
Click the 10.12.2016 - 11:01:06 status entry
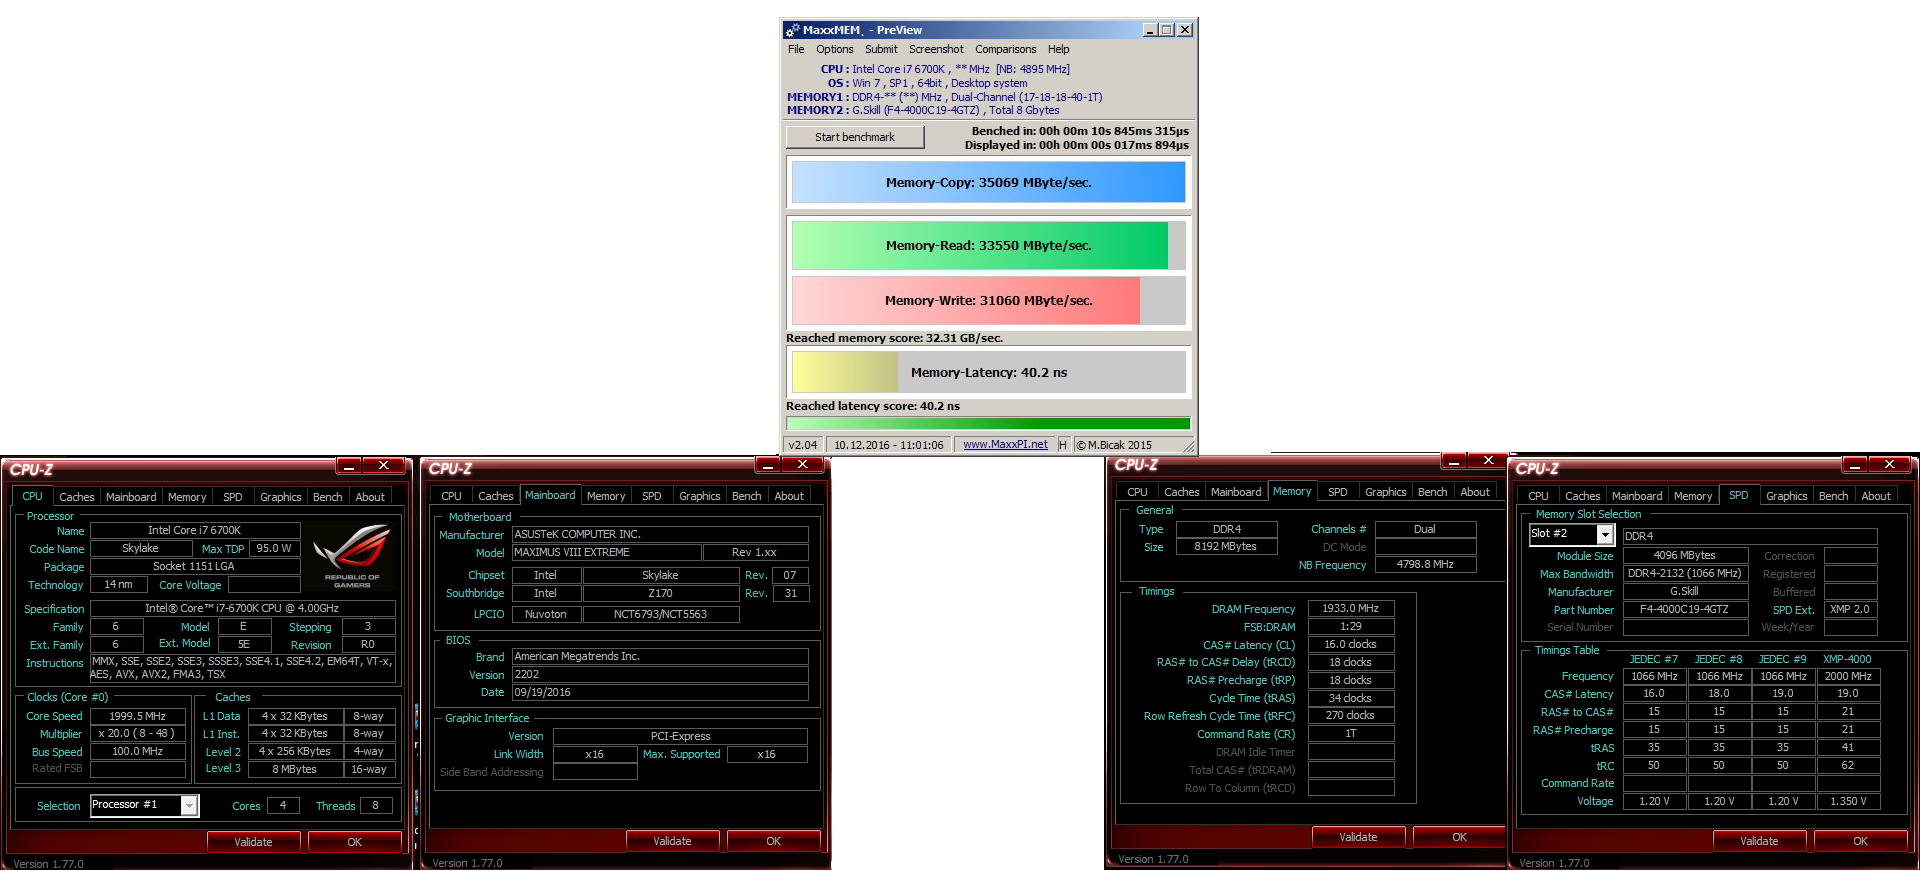coord(889,445)
